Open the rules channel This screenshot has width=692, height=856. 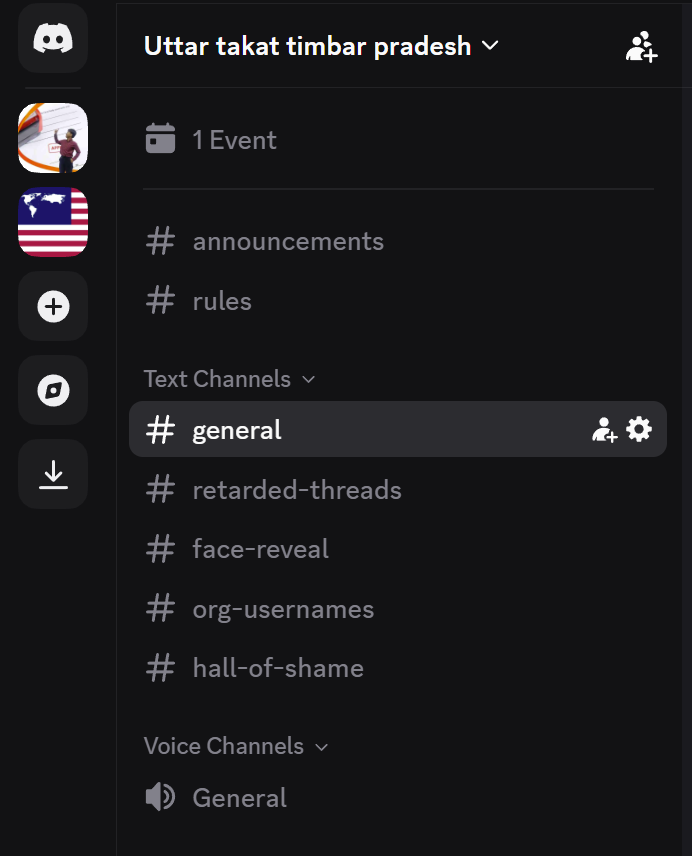coord(222,300)
